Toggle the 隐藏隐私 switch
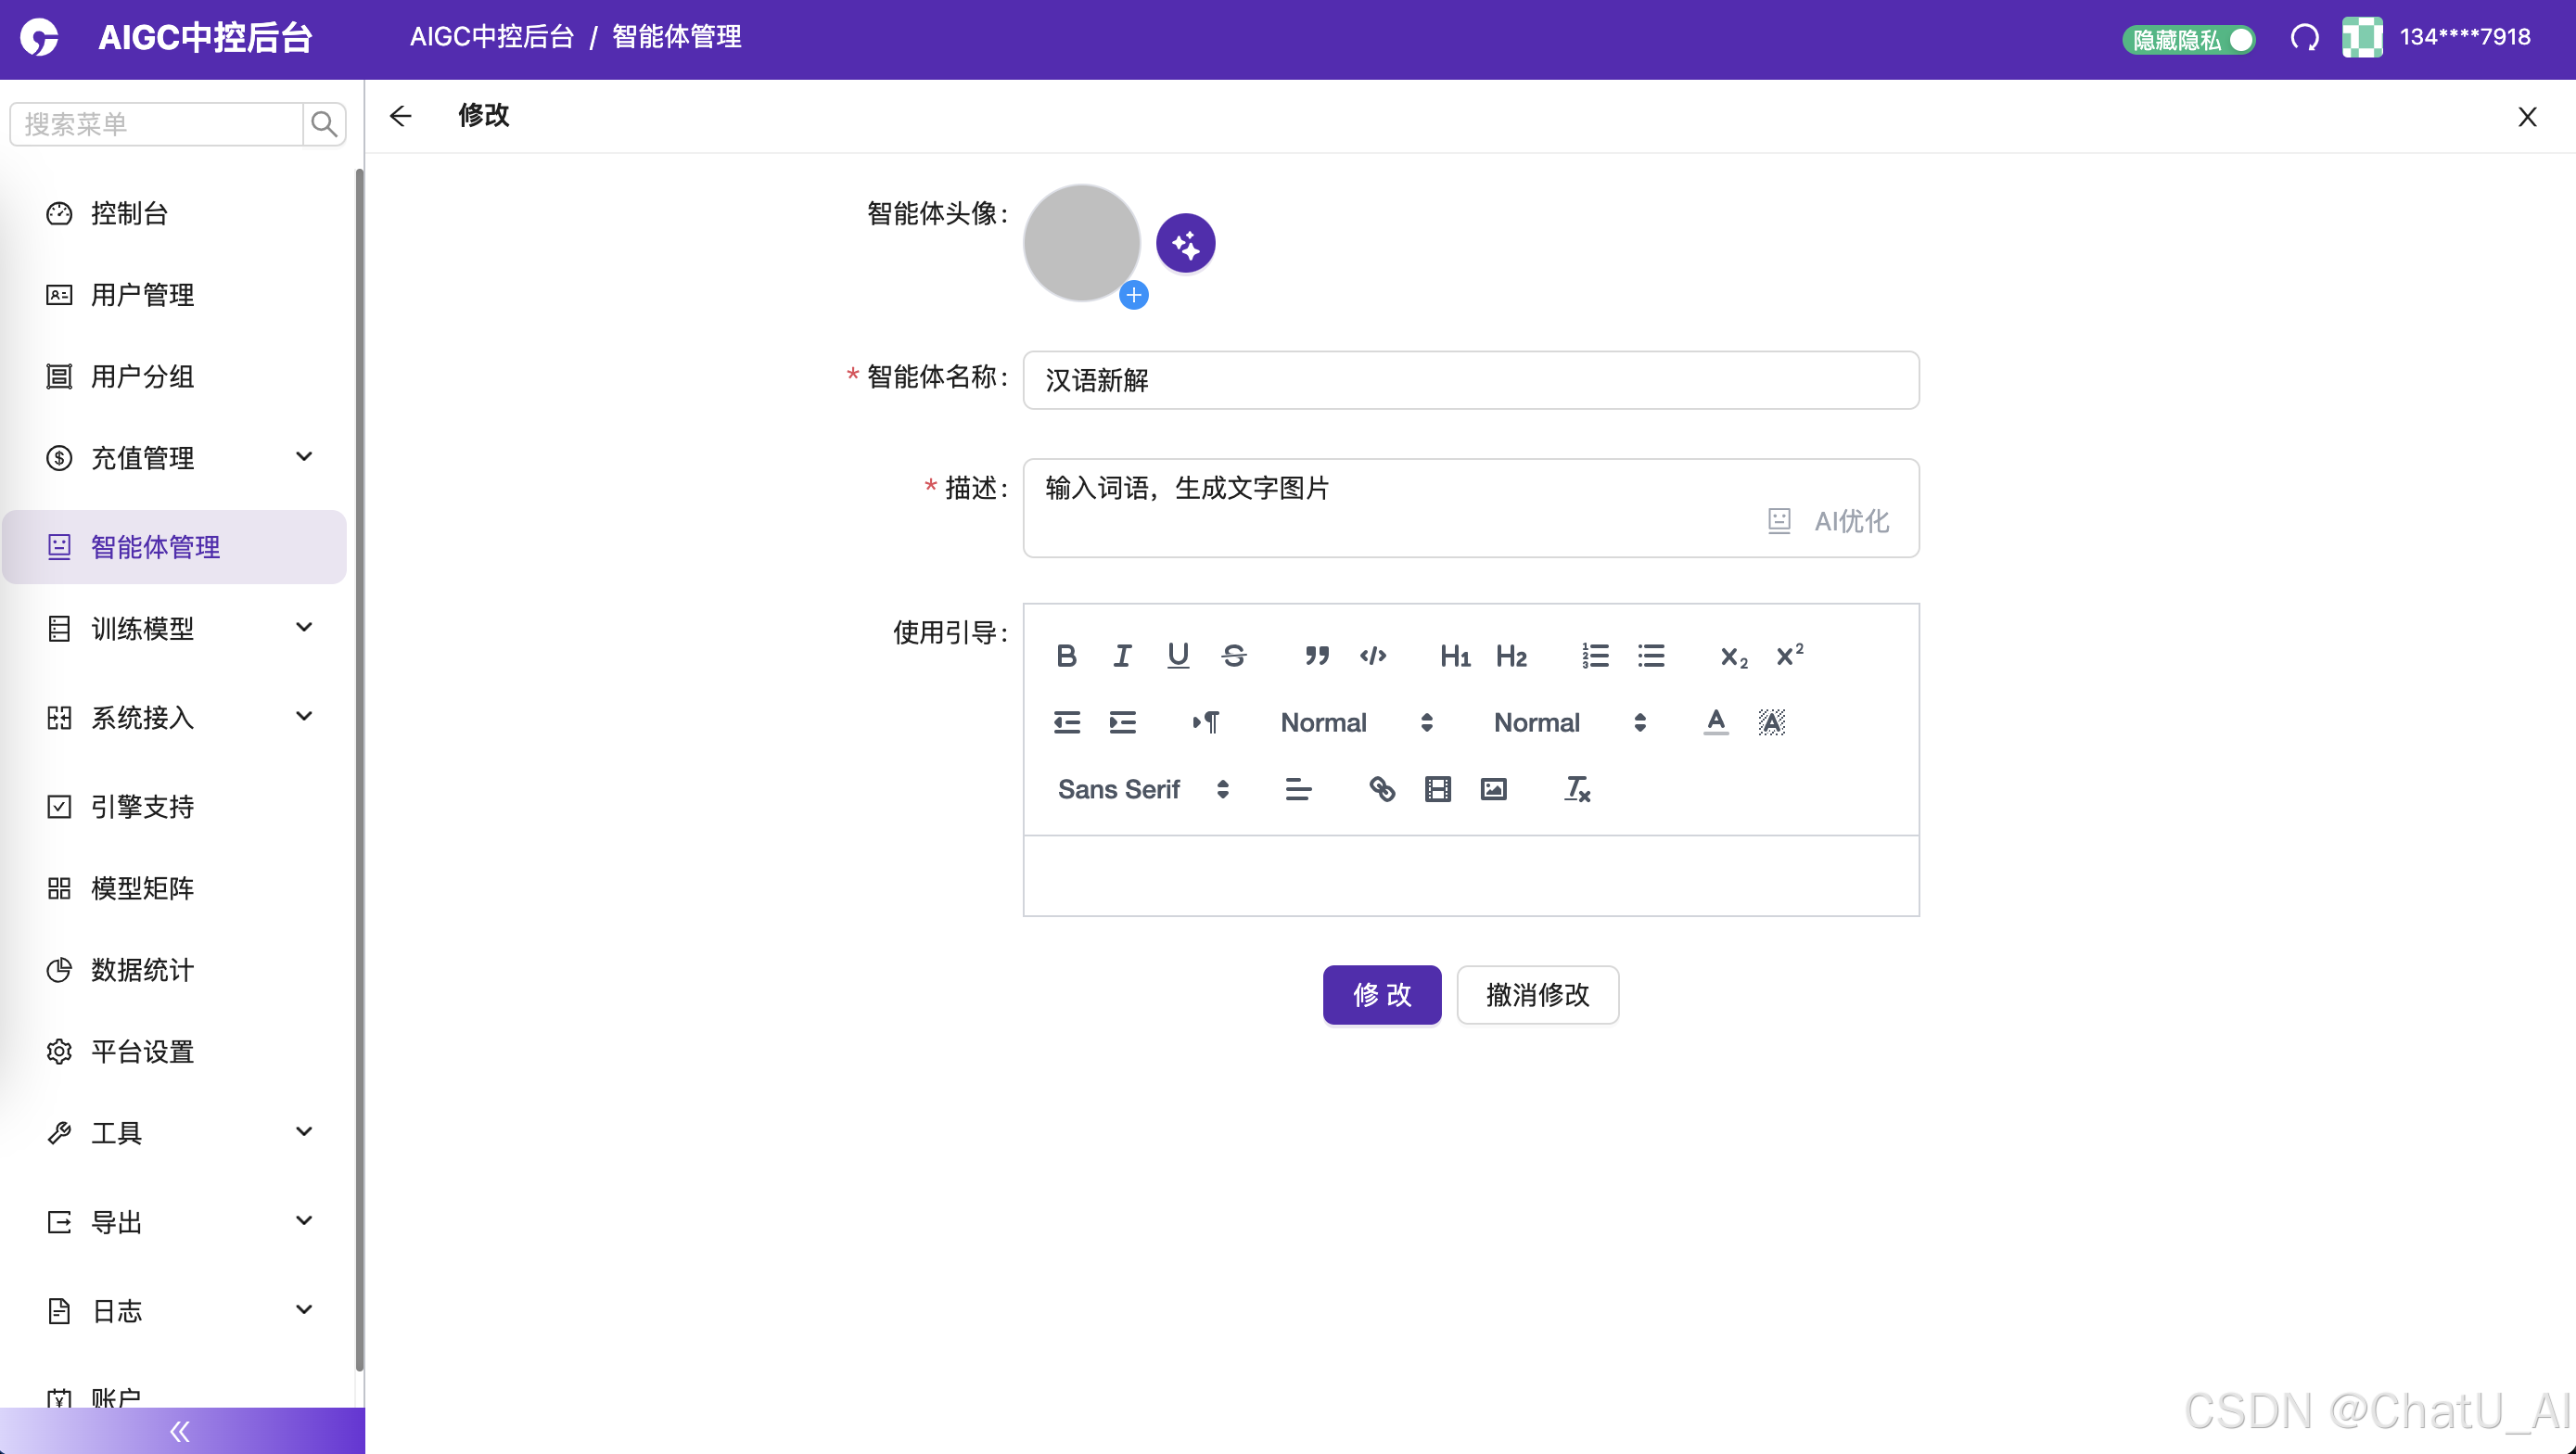 tap(2188, 39)
